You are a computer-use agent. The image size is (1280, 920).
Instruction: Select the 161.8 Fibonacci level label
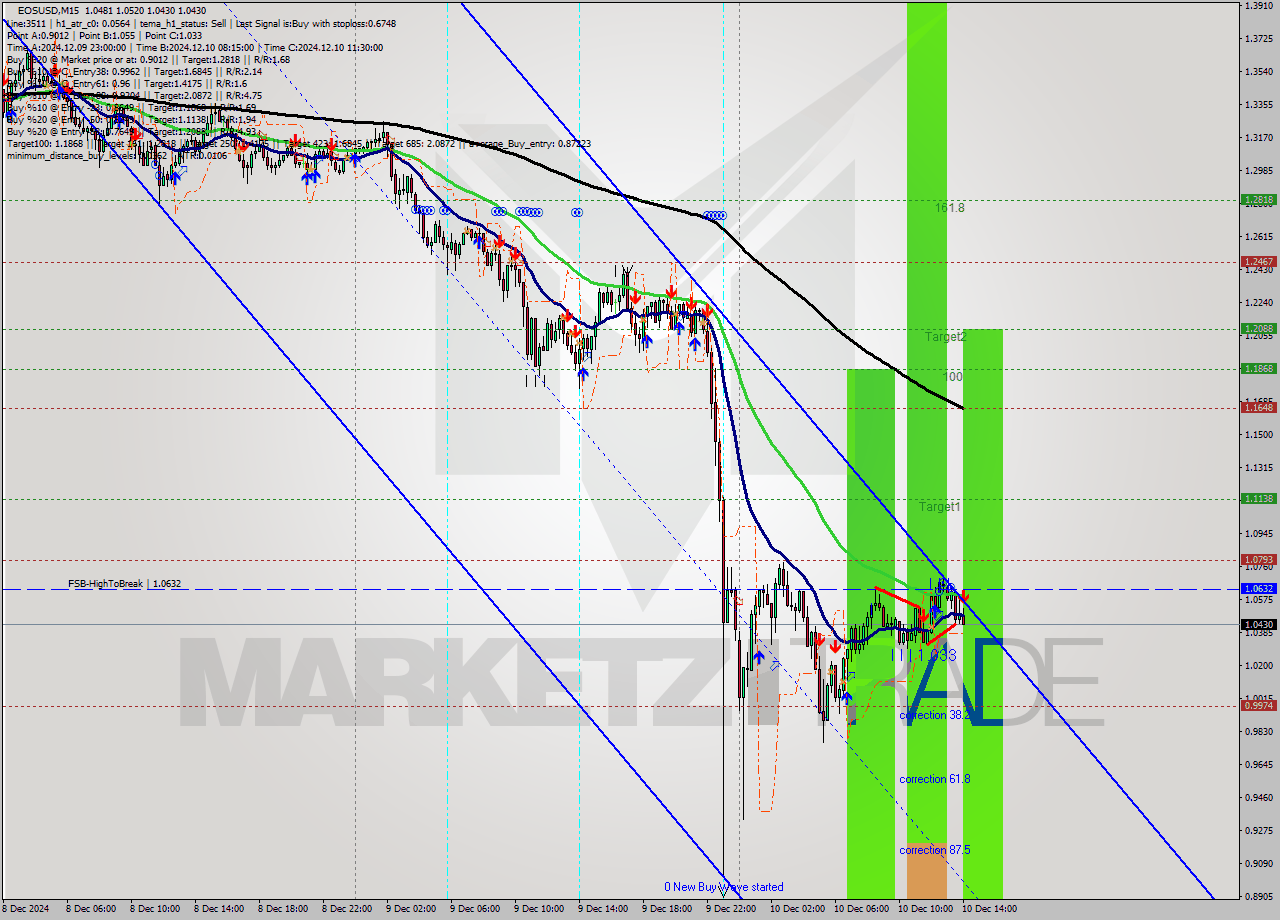tap(950, 208)
